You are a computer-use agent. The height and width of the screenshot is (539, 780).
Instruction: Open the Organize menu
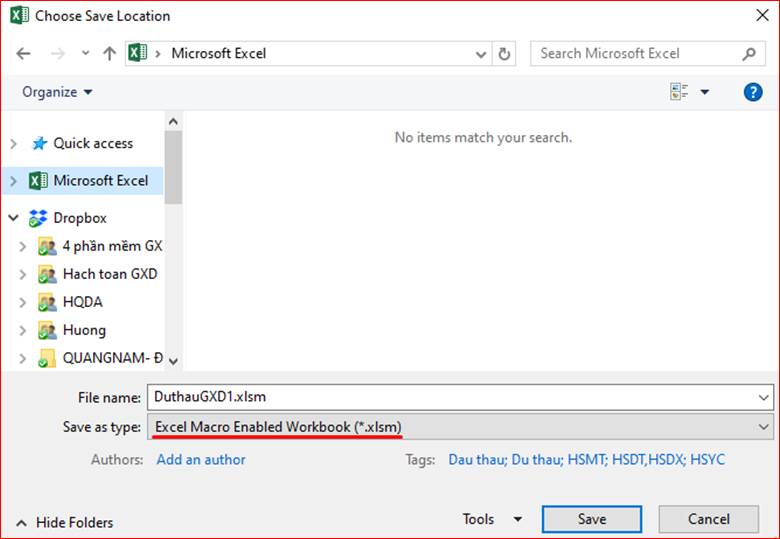(x=57, y=92)
